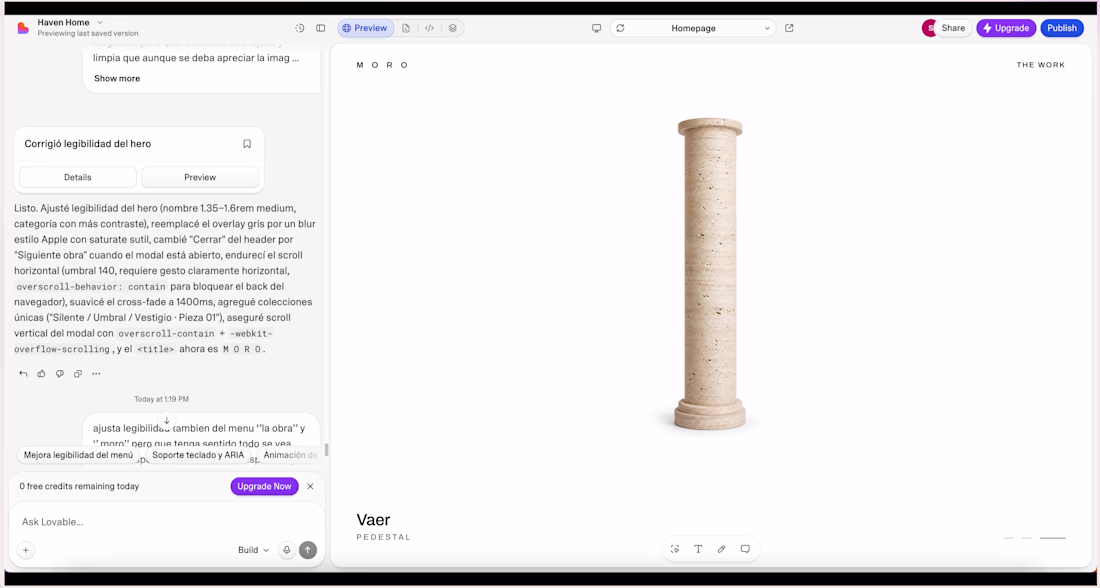Select the Mejora legibilidad del menú suggestion
This screenshot has width=1100, height=588.
click(x=78, y=455)
